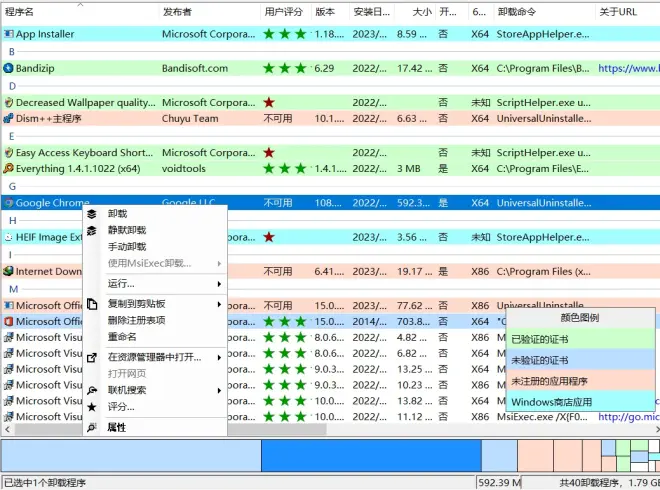Screen dimensions: 660x490
Task: Click the Easy Access Keyboard Shortcuts icon
Action: [8, 152]
